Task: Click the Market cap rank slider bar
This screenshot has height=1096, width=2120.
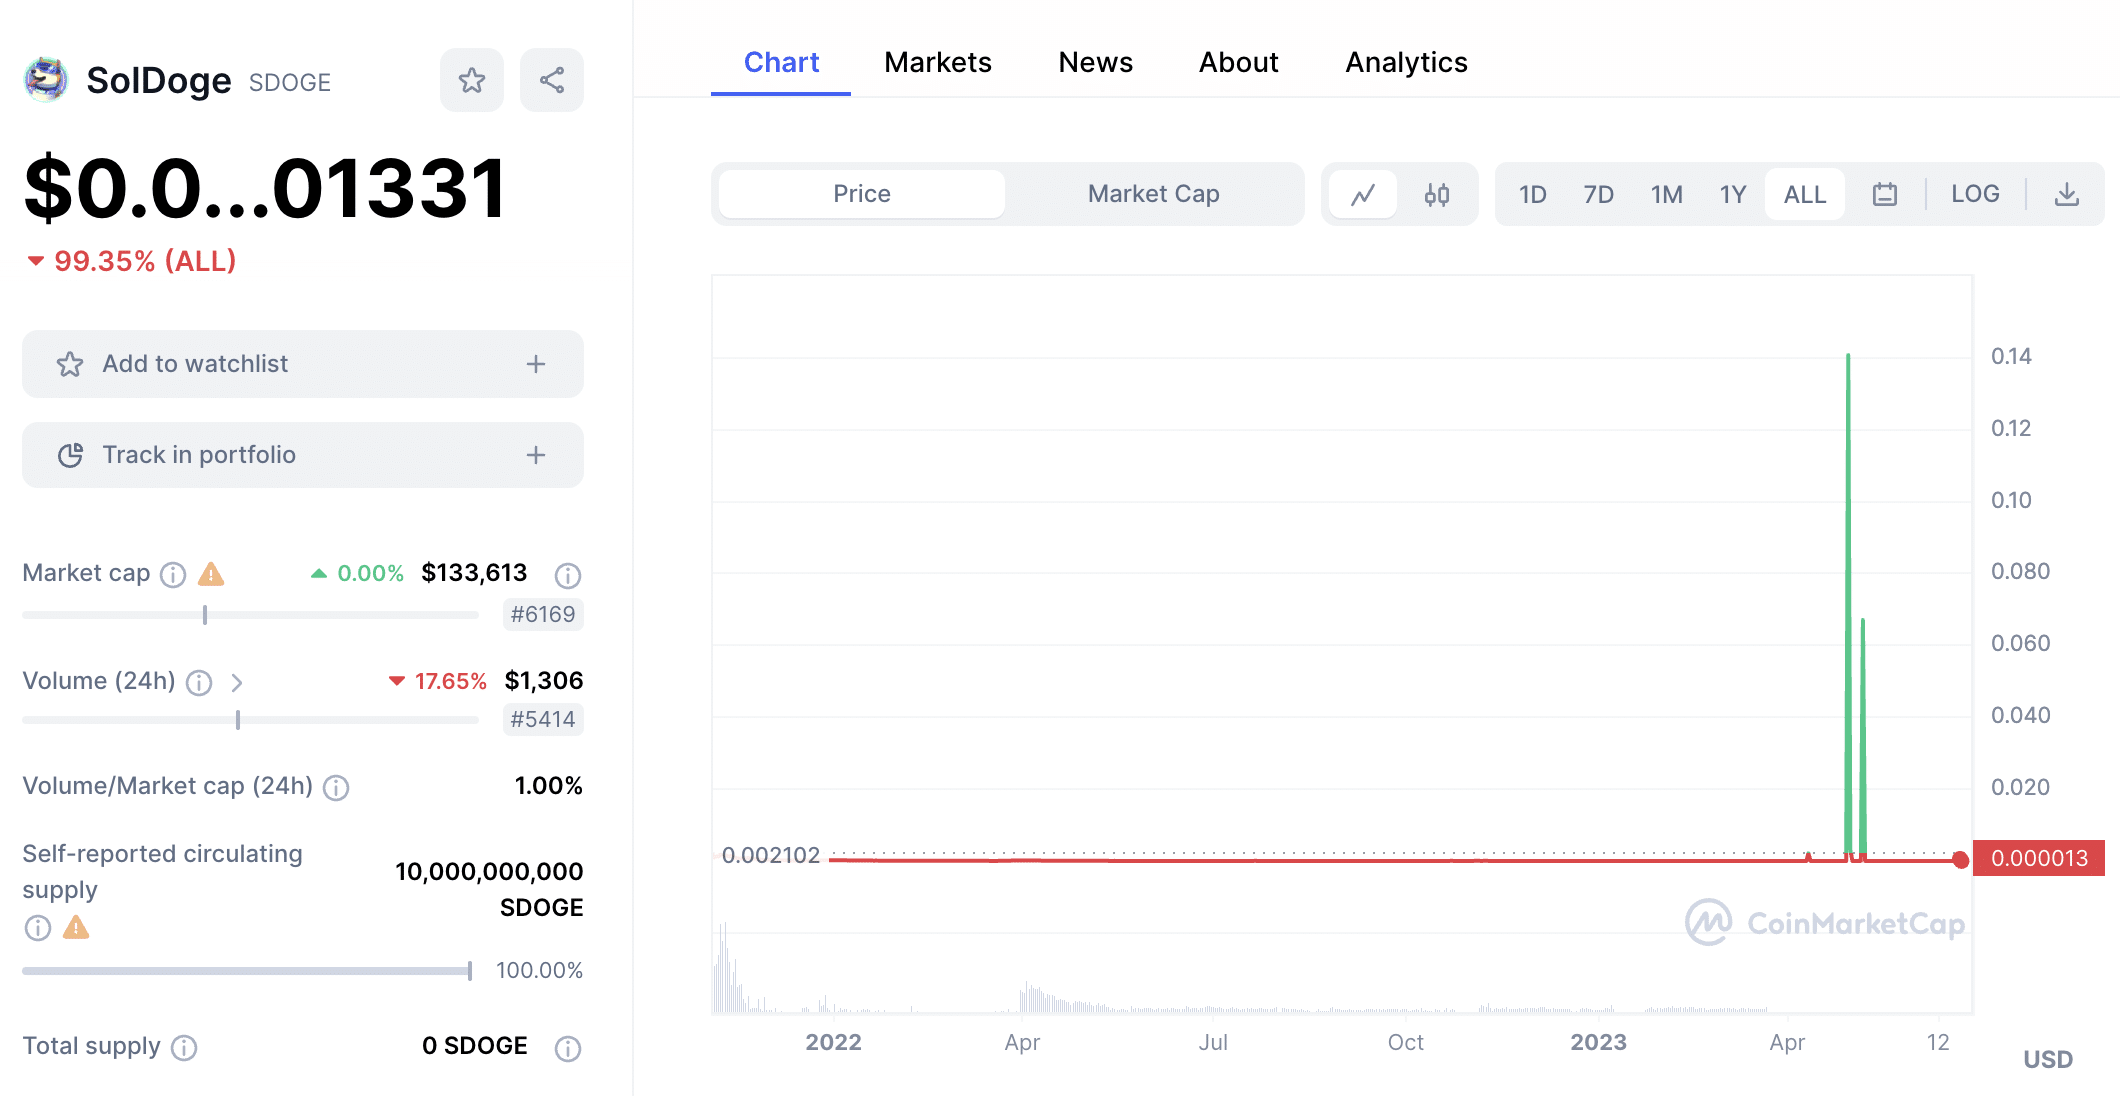Action: [x=250, y=615]
